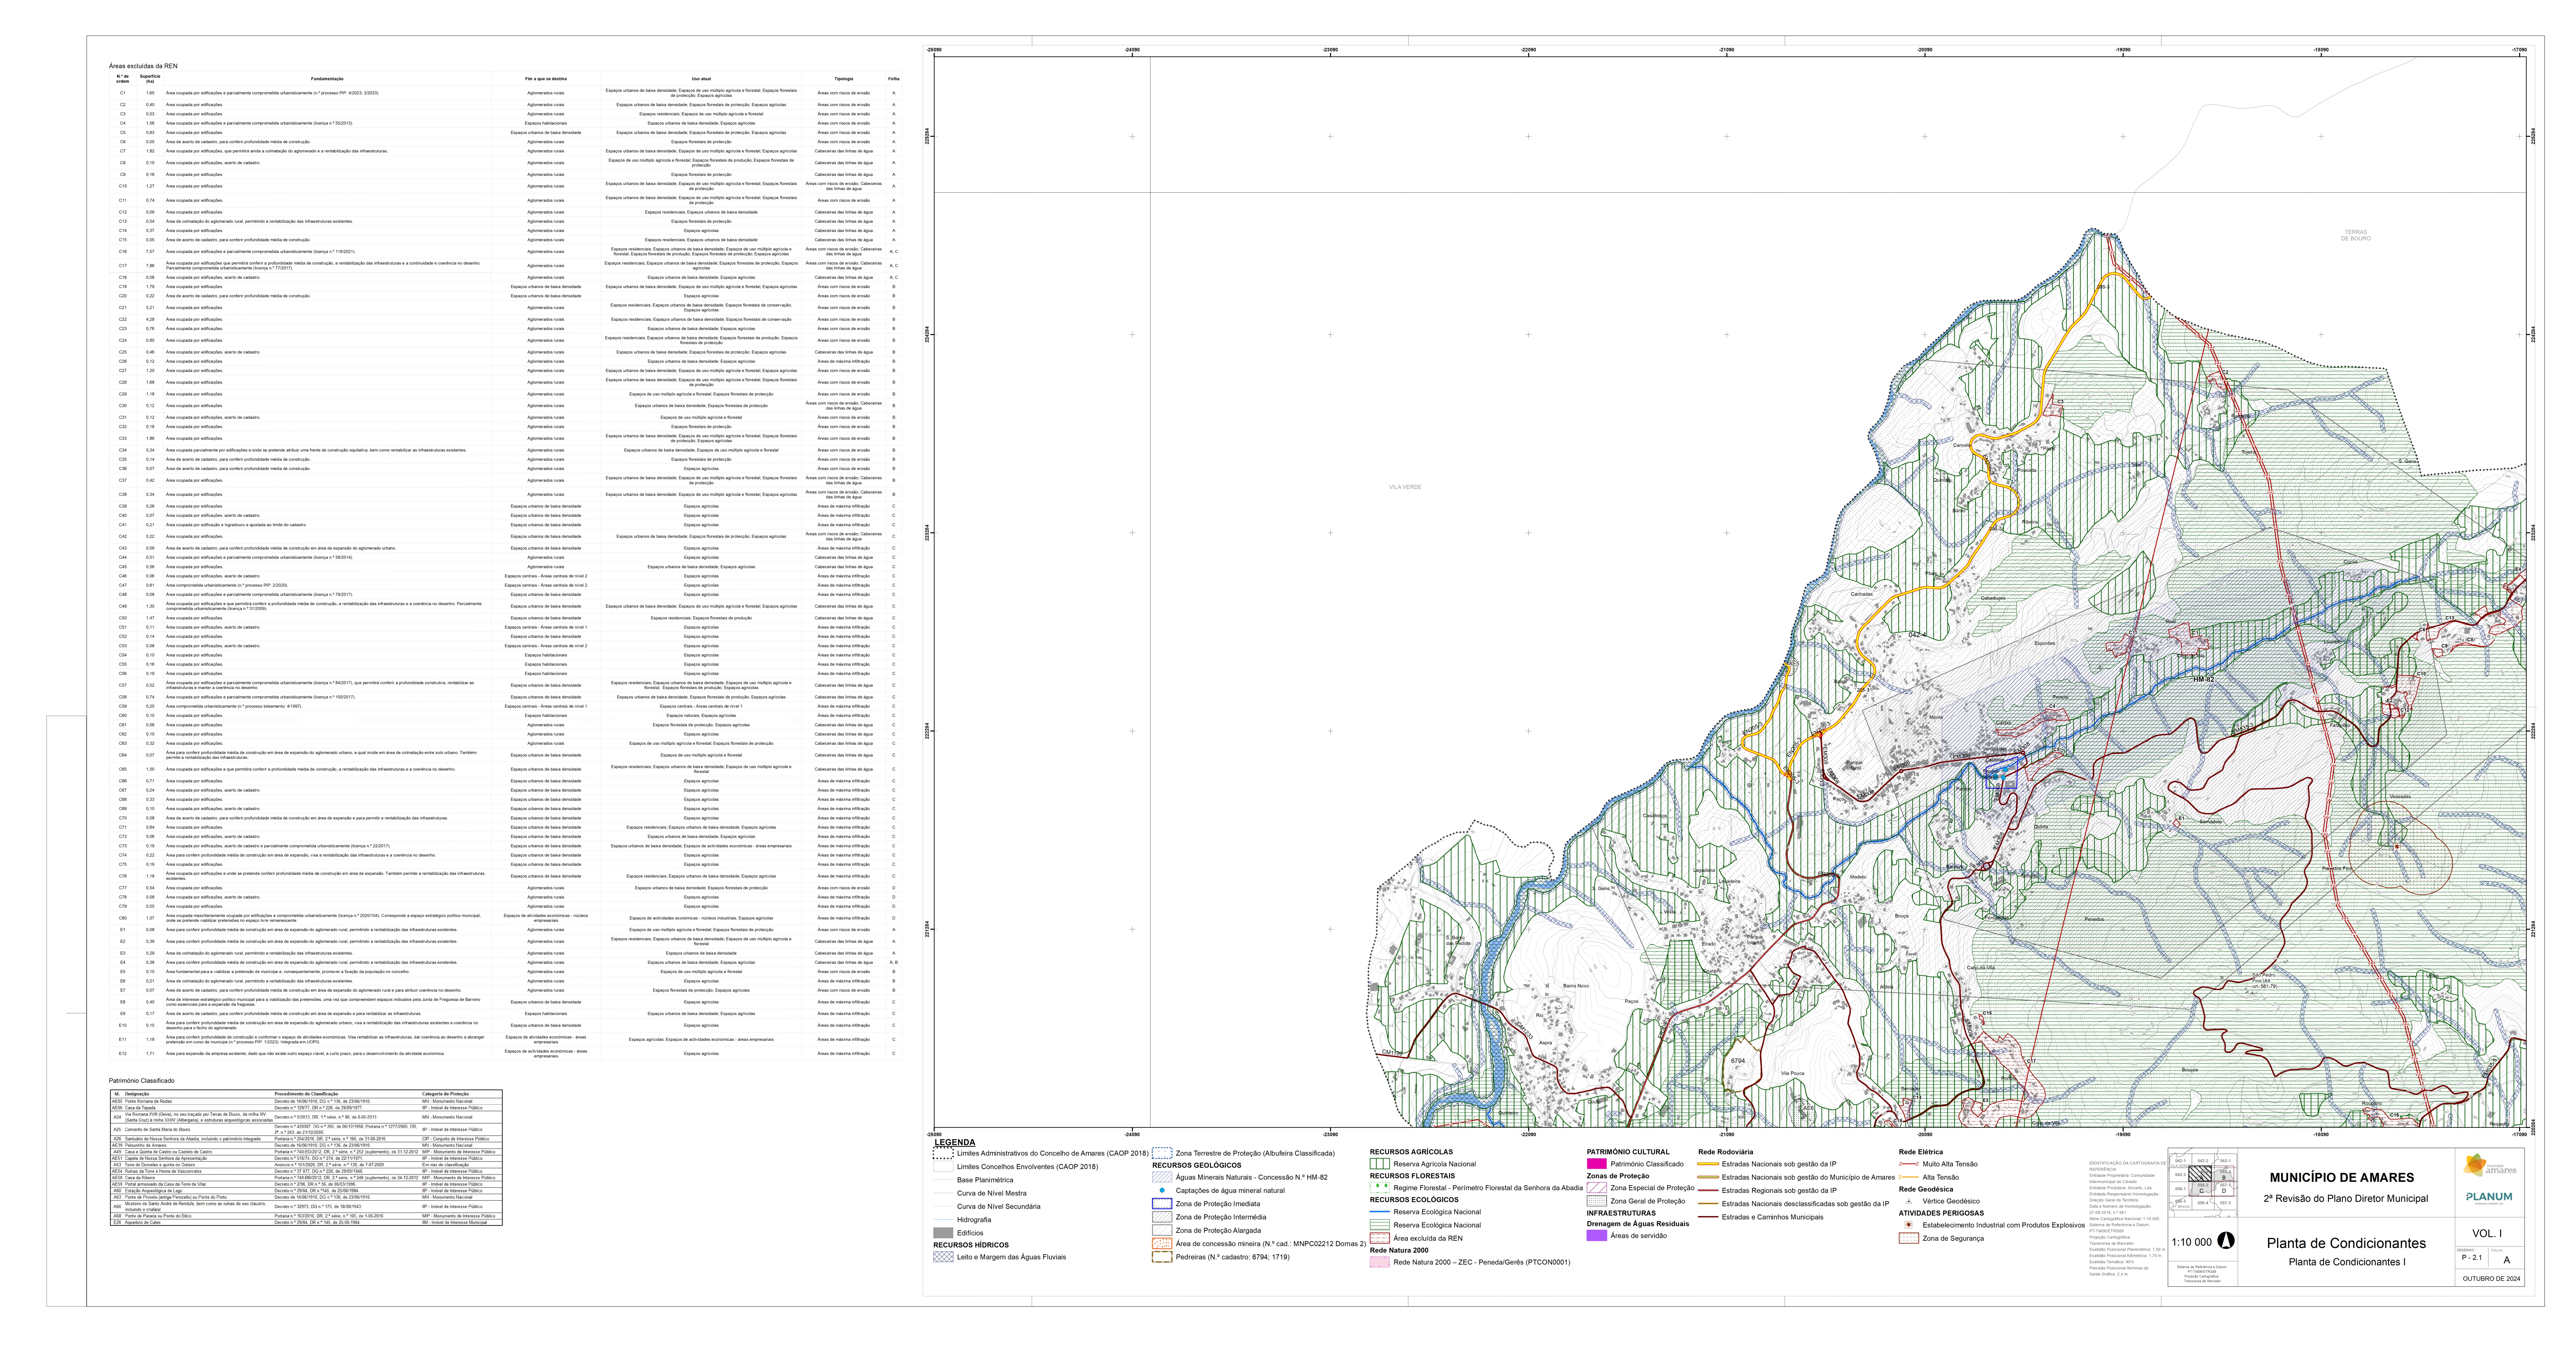Click the Reserva Ecológica Nacional green lined symbol
2576x1348 pixels.
click(1380, 1225)
